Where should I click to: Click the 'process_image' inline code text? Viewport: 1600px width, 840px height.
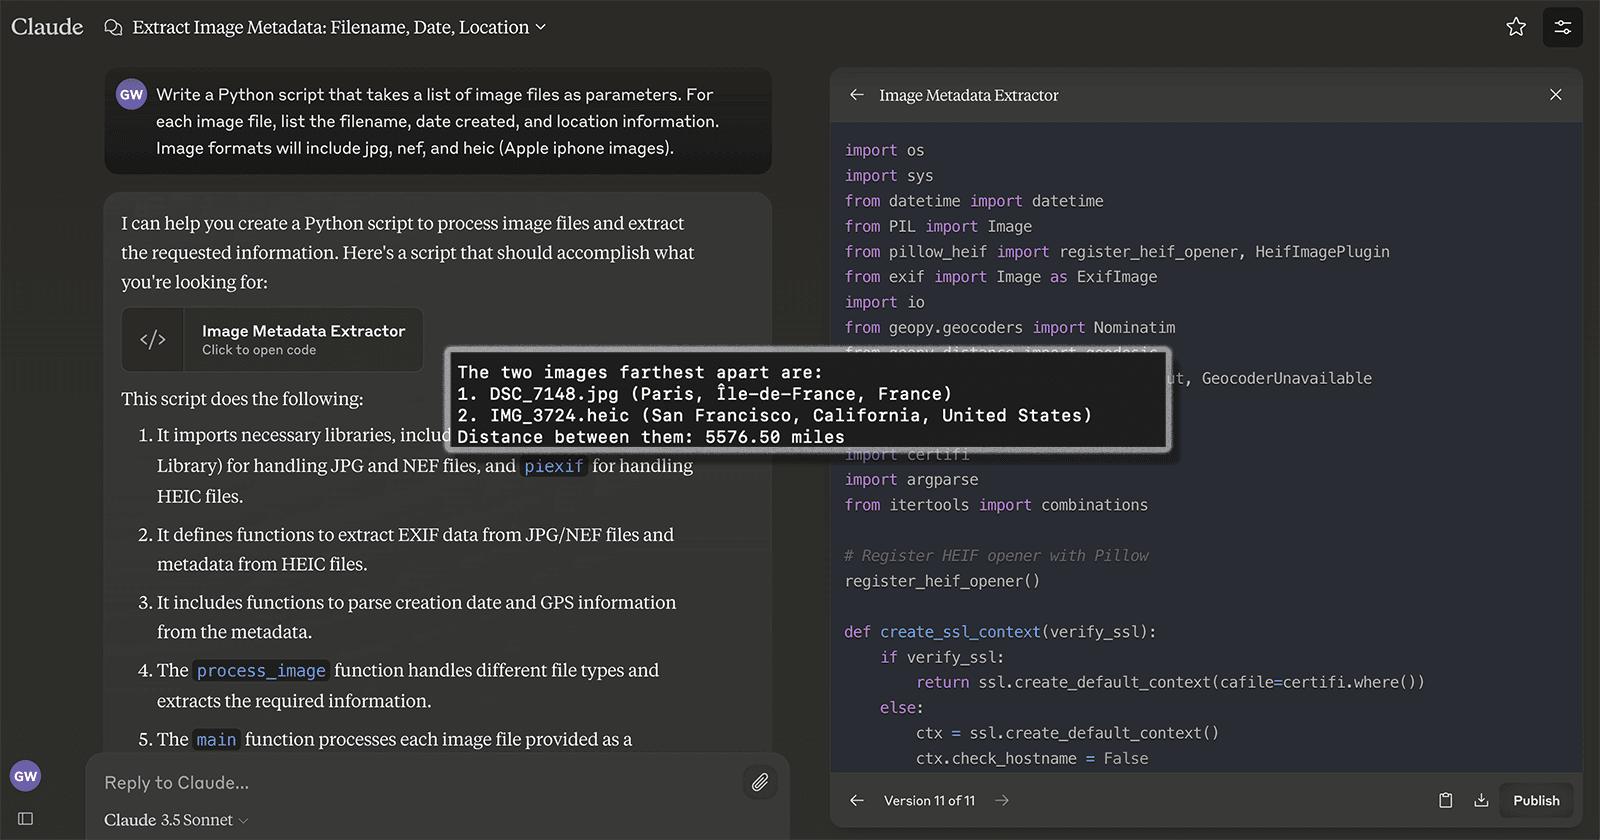pos(261,671)
